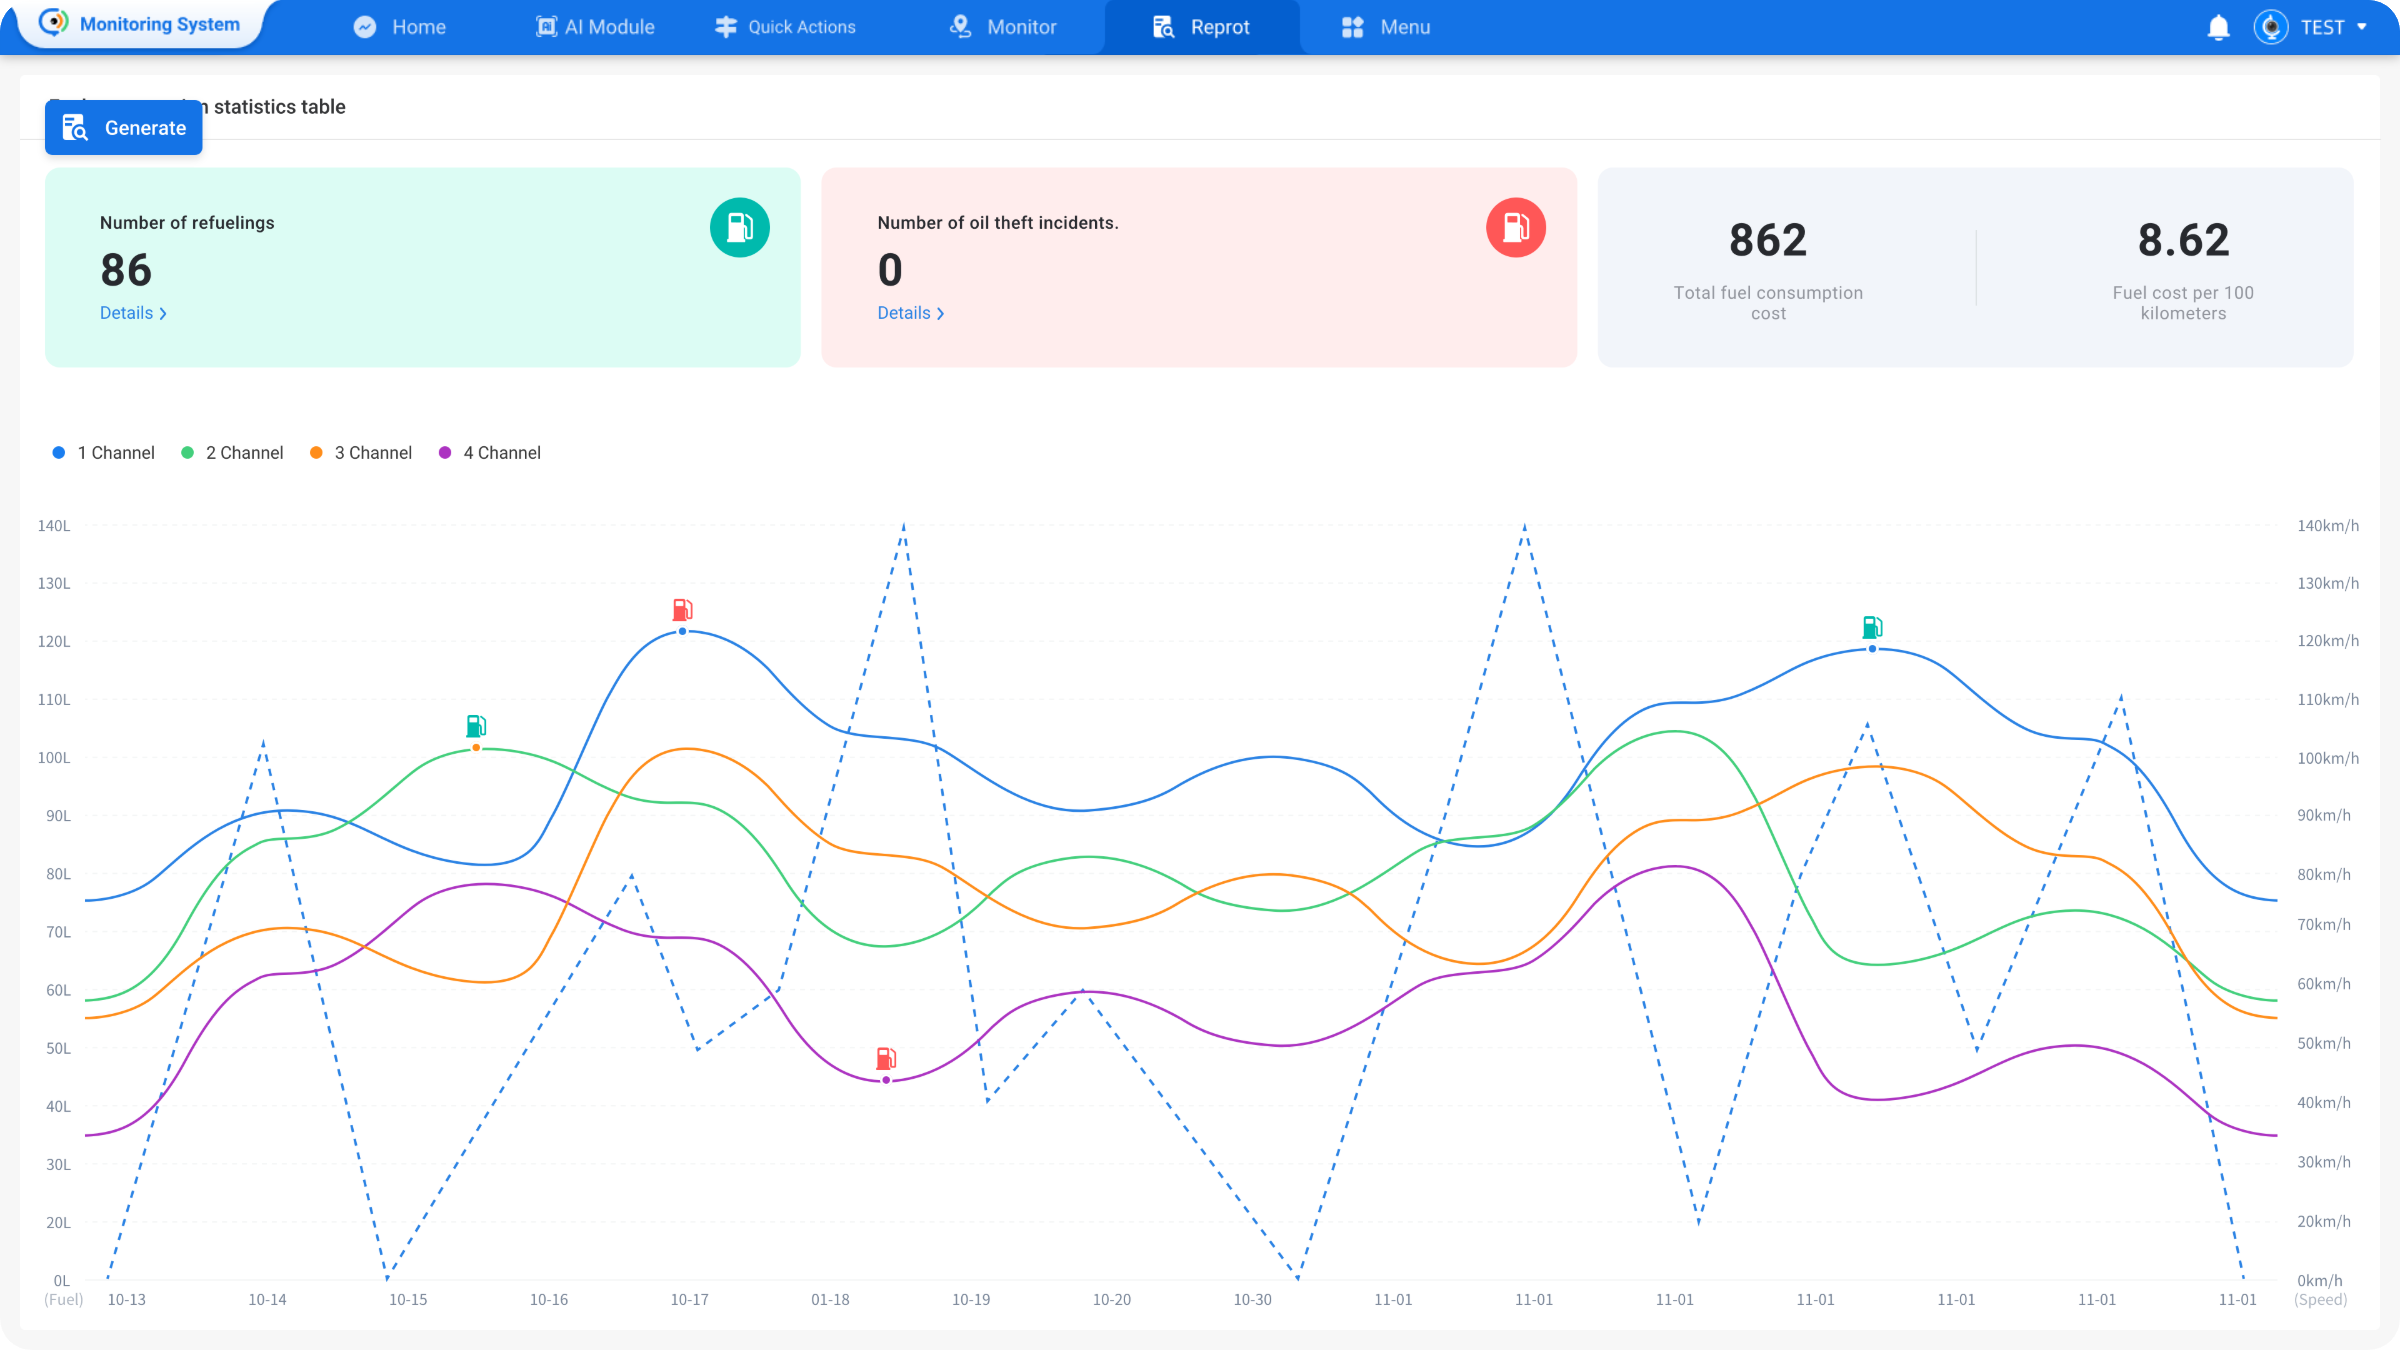Expand the TEST user dropdown arrow
This screenshot has height=1350, width=2400.
tap(2362, 27)
